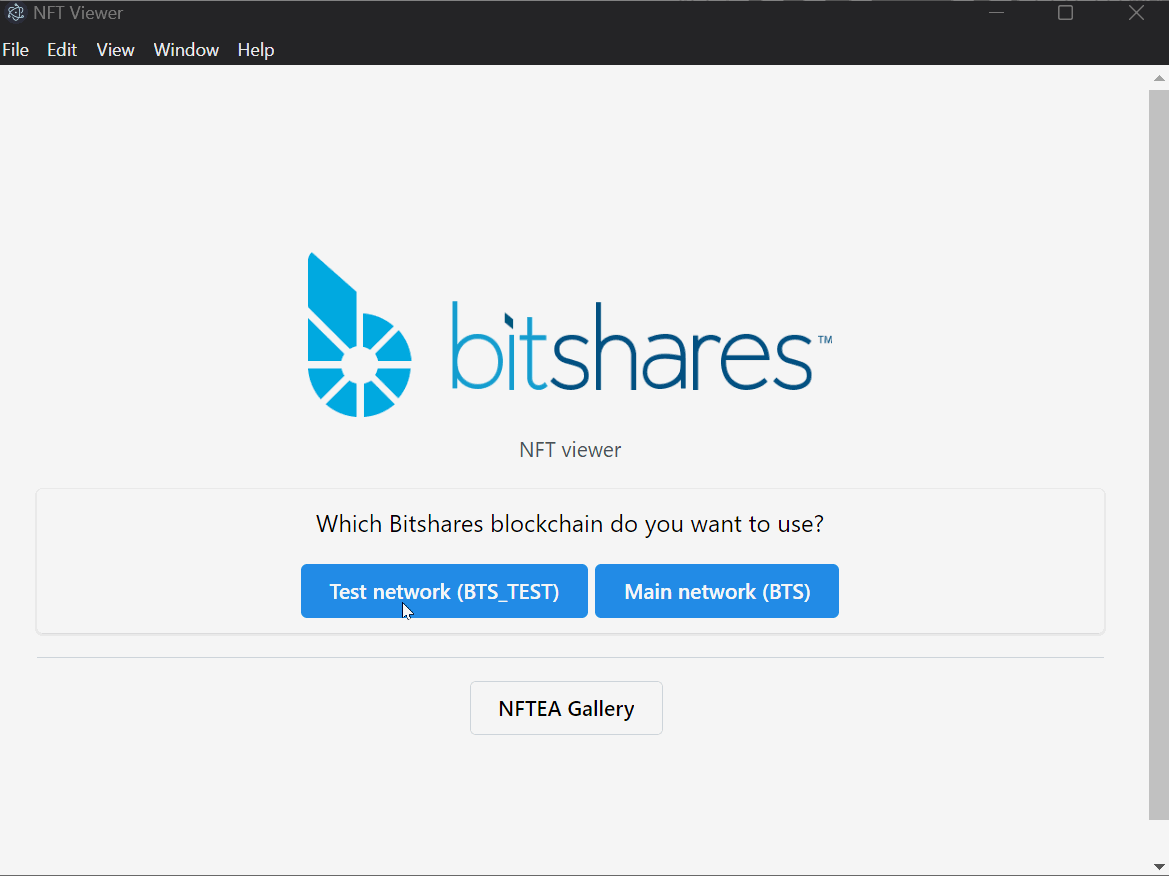1169x876 pixels.
Task: Click the scrollbar down arrow
Action: pos(1159,866)
